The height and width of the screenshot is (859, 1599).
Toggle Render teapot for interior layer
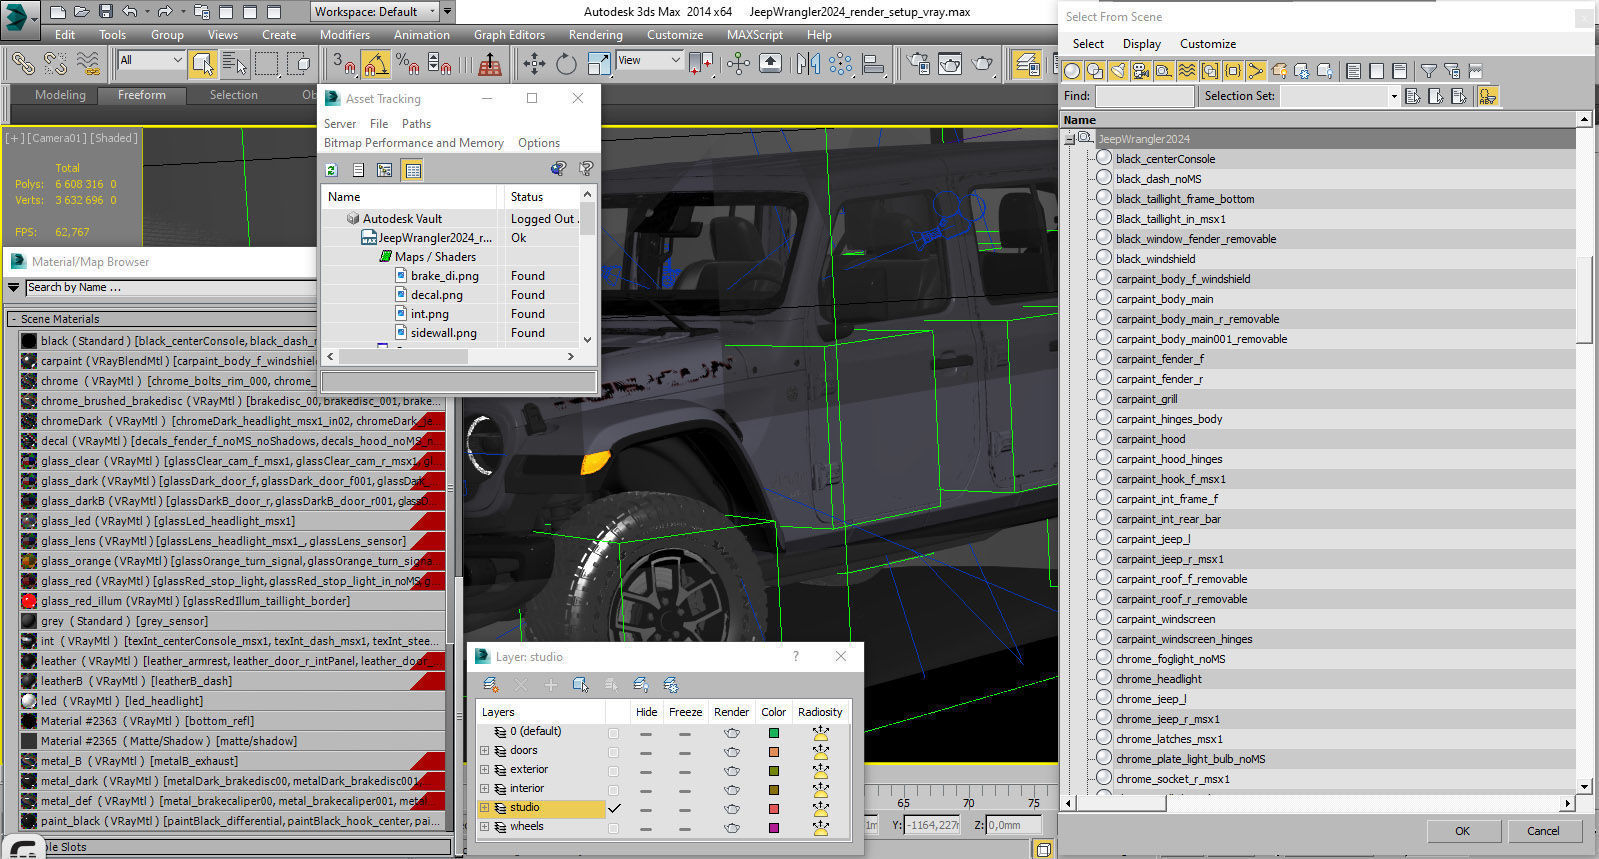[x=732, y=790]
